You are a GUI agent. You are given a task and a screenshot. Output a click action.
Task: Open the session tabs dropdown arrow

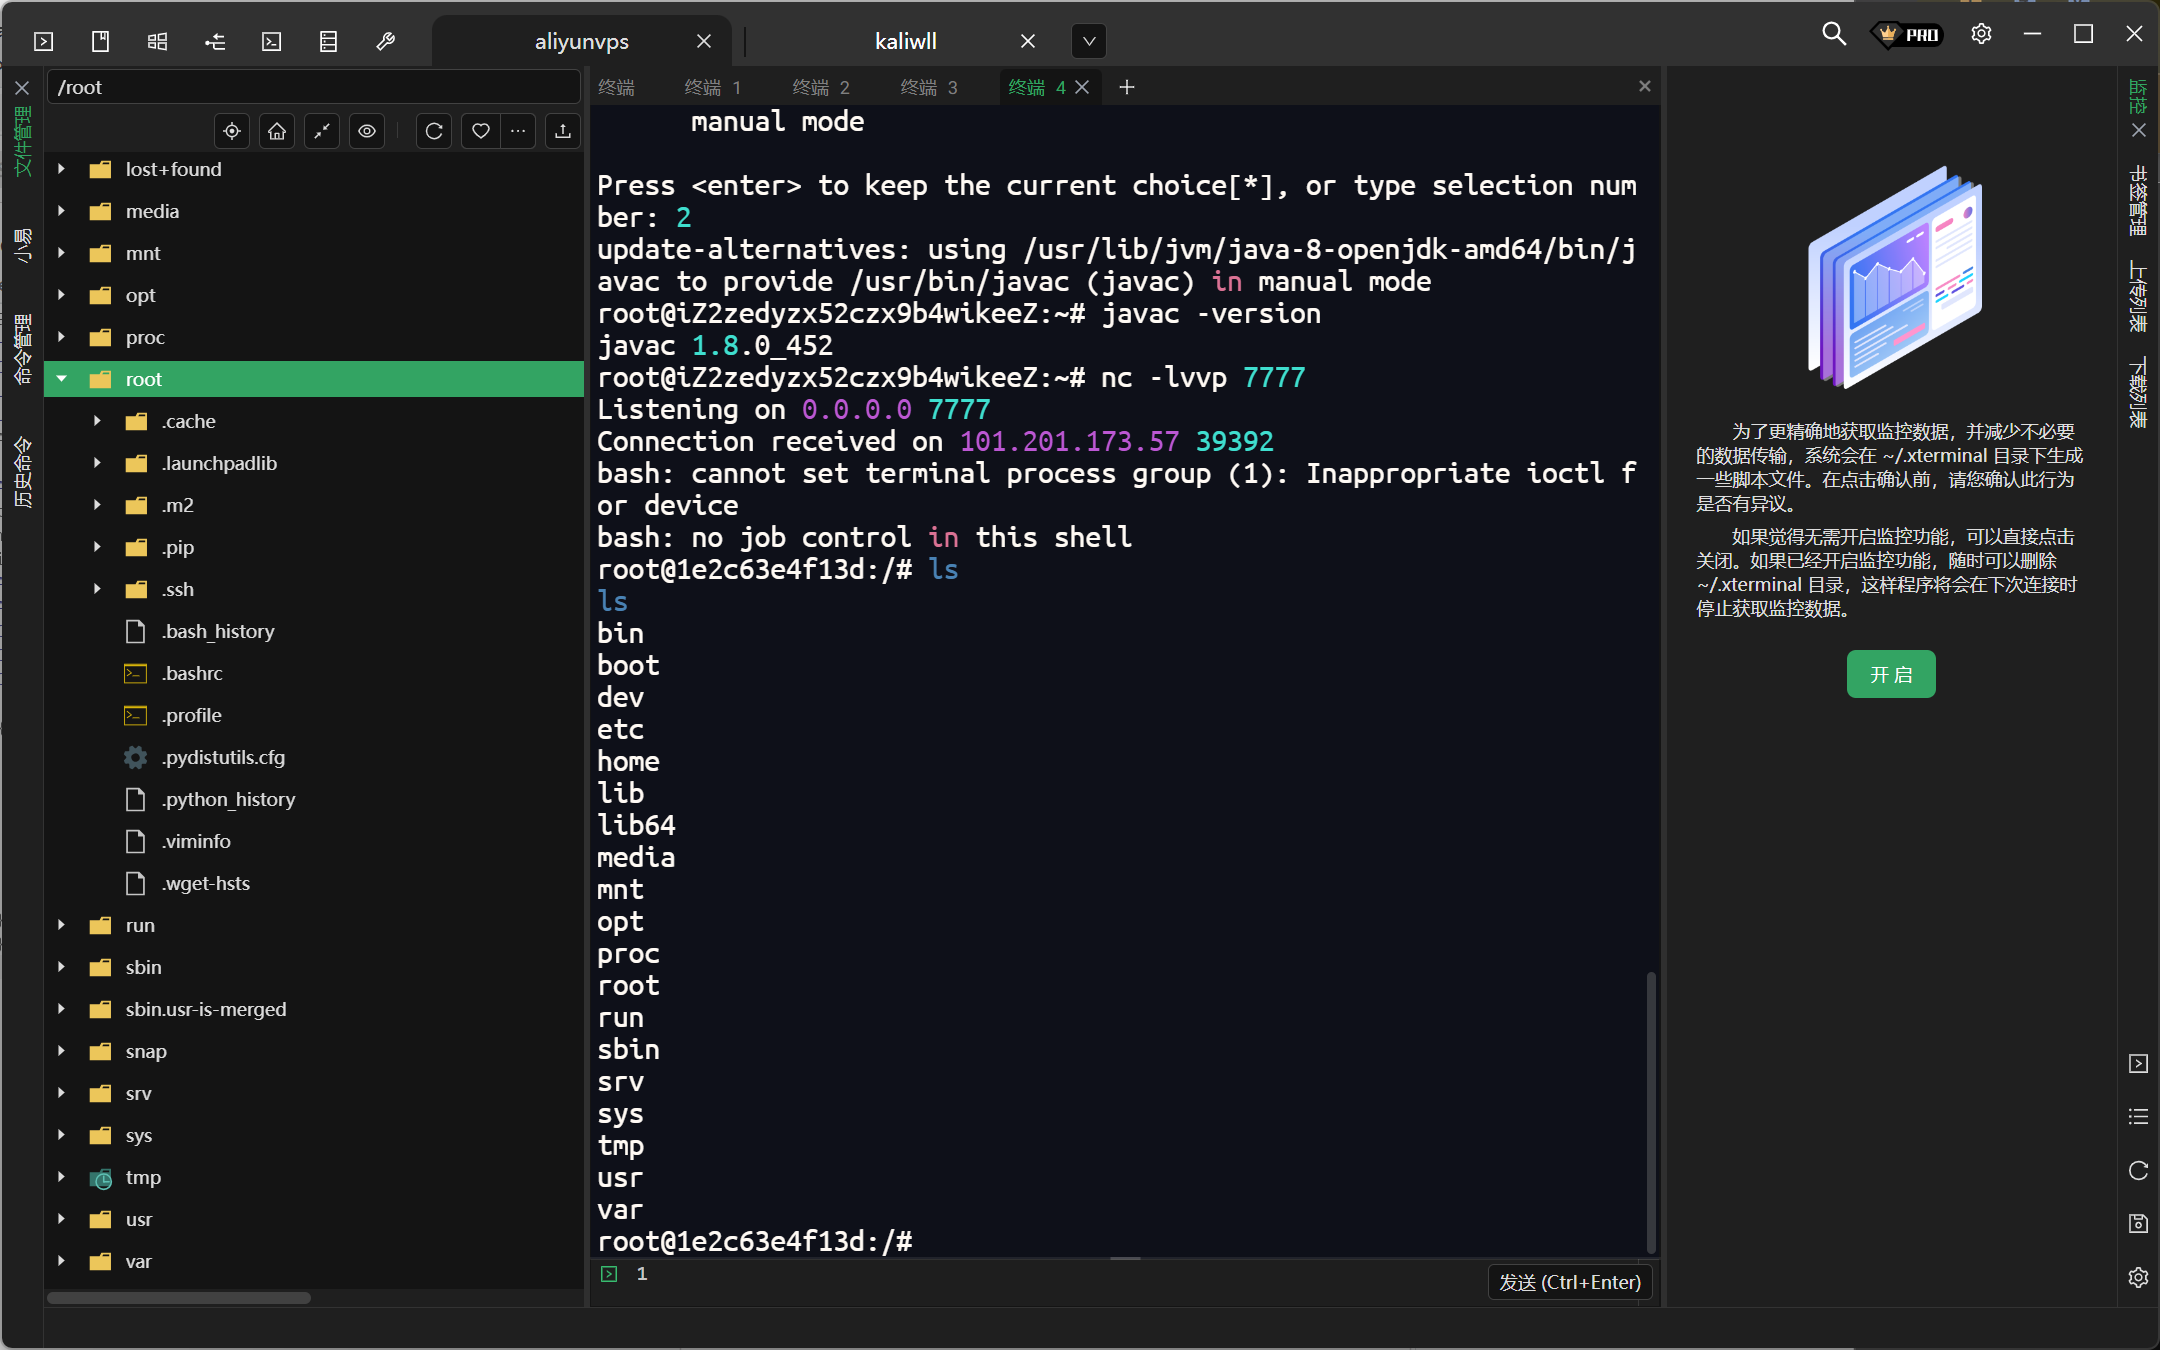click(x=1089, y=41)
